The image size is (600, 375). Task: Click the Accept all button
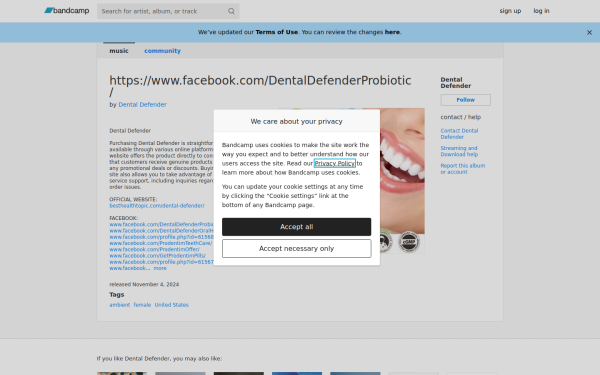coord(297,227)
